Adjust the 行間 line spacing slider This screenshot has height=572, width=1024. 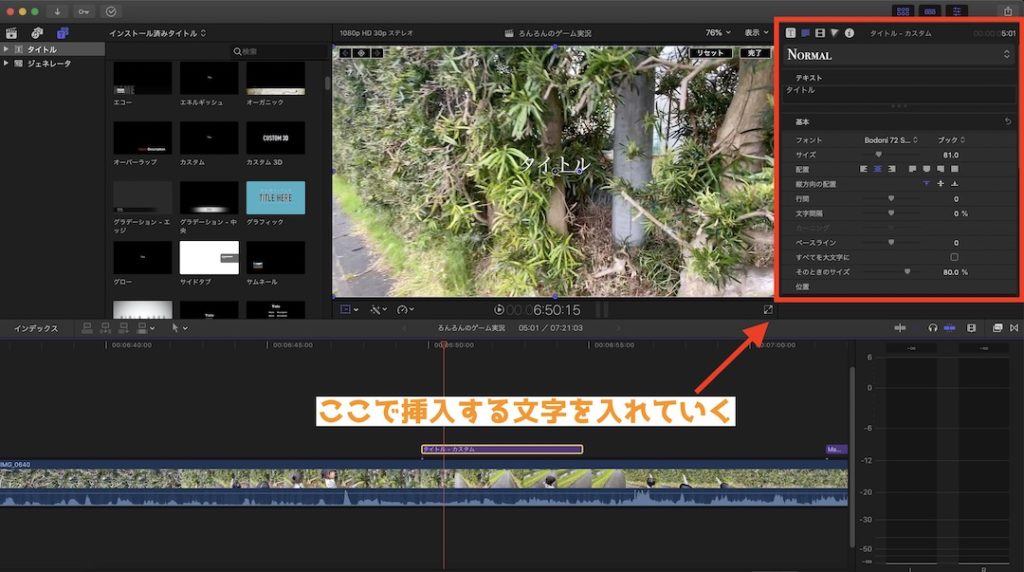(x=891, y=199)
